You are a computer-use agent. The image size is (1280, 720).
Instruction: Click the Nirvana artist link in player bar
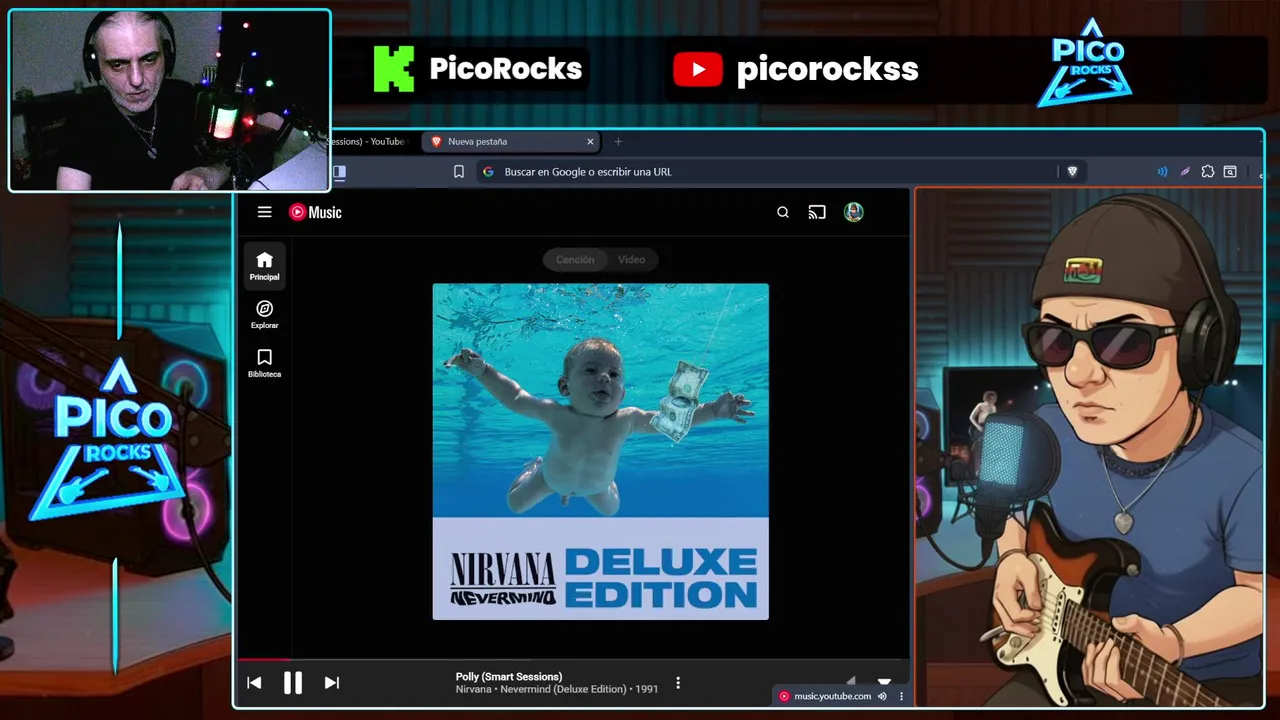point(473,689)
